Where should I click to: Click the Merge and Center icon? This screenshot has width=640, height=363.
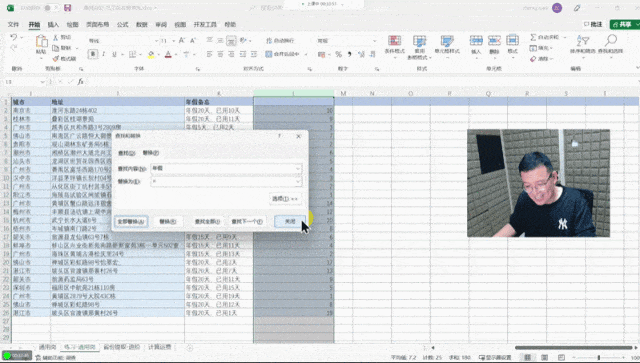tap(269, 54)
